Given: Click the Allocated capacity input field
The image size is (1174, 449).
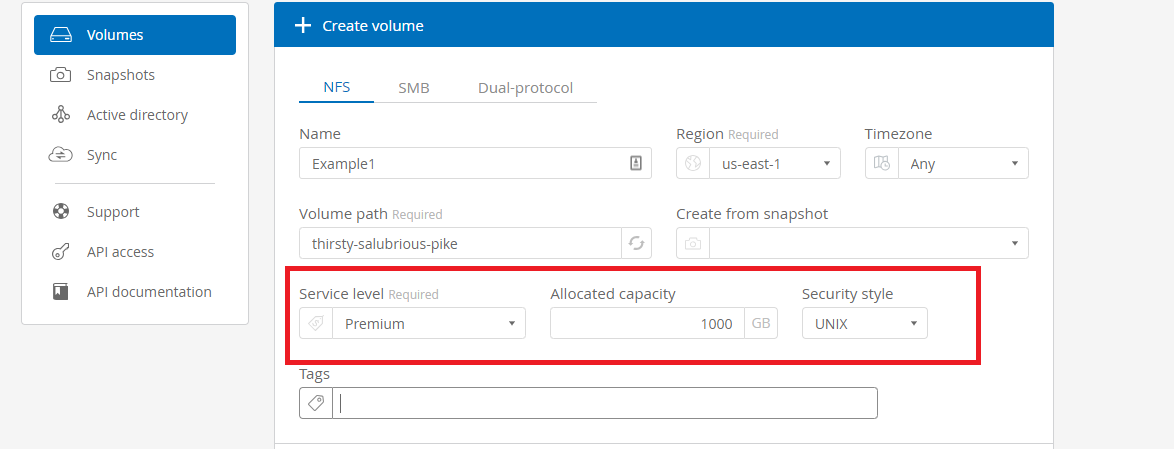Looking at the screenshot, I should coord(647,323).
